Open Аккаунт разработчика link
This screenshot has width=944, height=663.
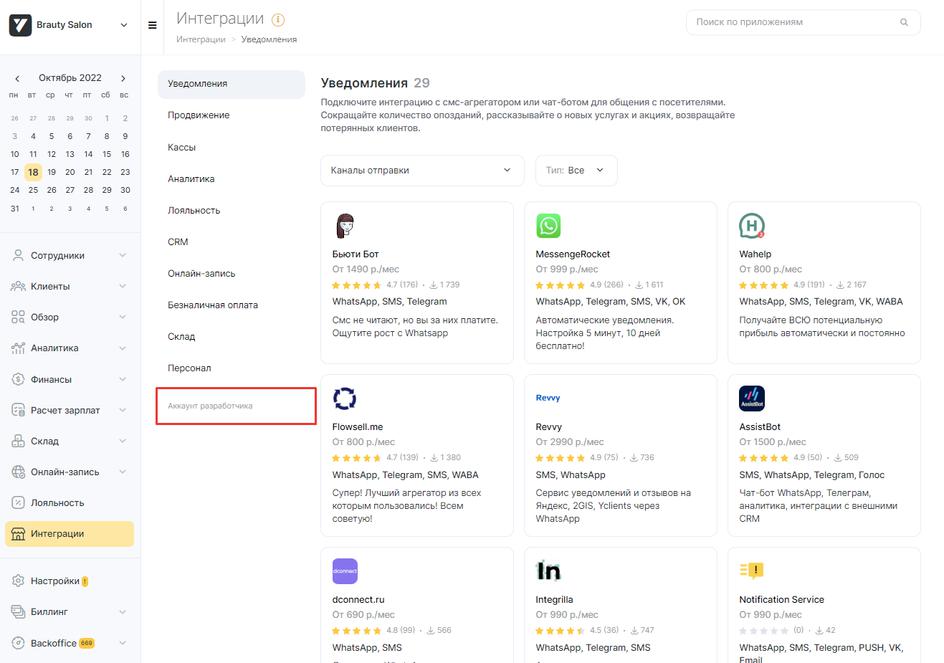click(x=211, y=406)
